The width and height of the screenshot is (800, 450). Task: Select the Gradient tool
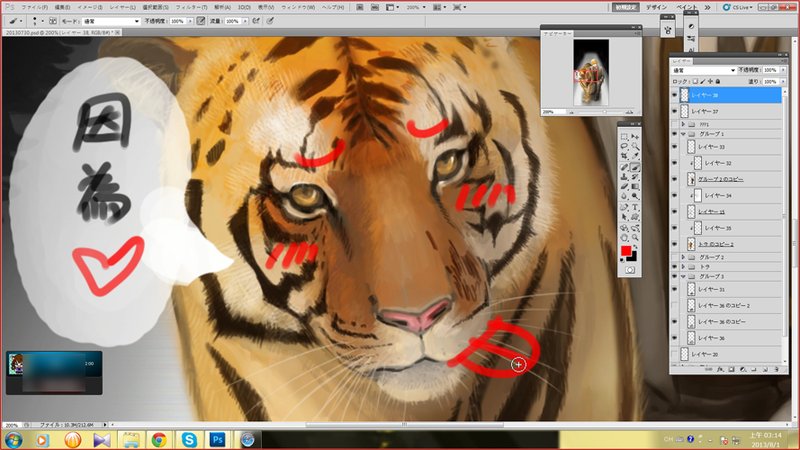click(635, 187)
